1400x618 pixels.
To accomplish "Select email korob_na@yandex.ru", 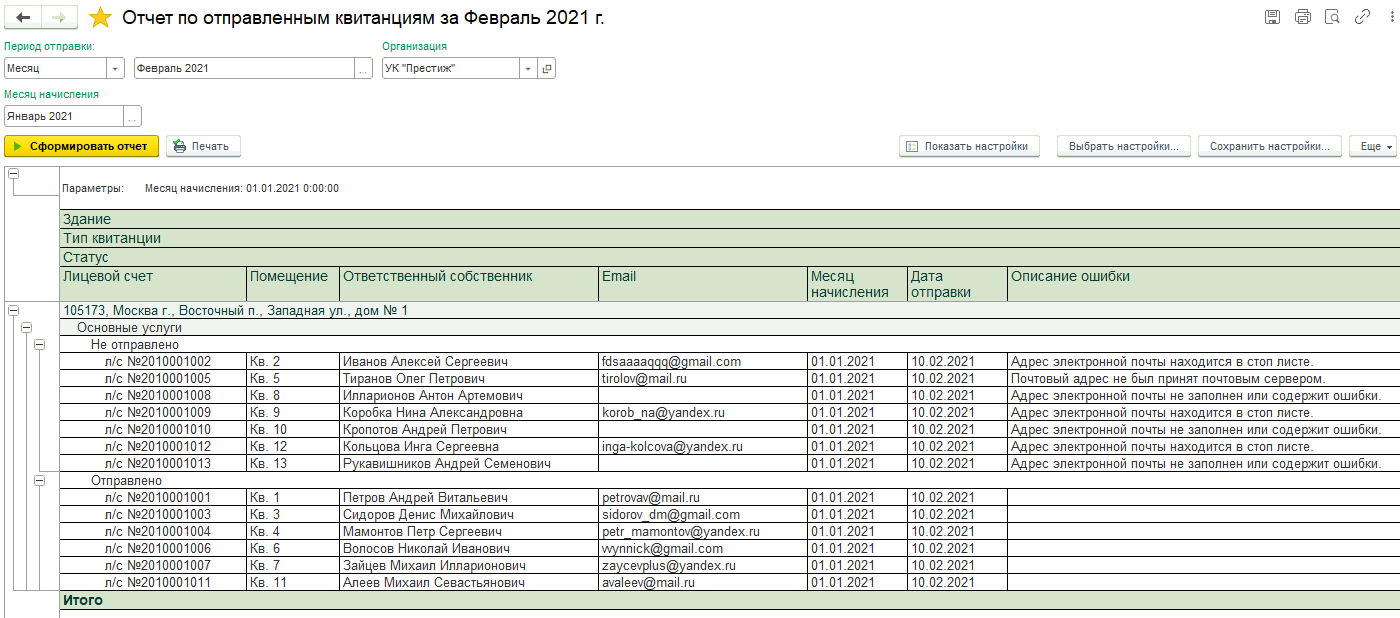I will (703, 412).
